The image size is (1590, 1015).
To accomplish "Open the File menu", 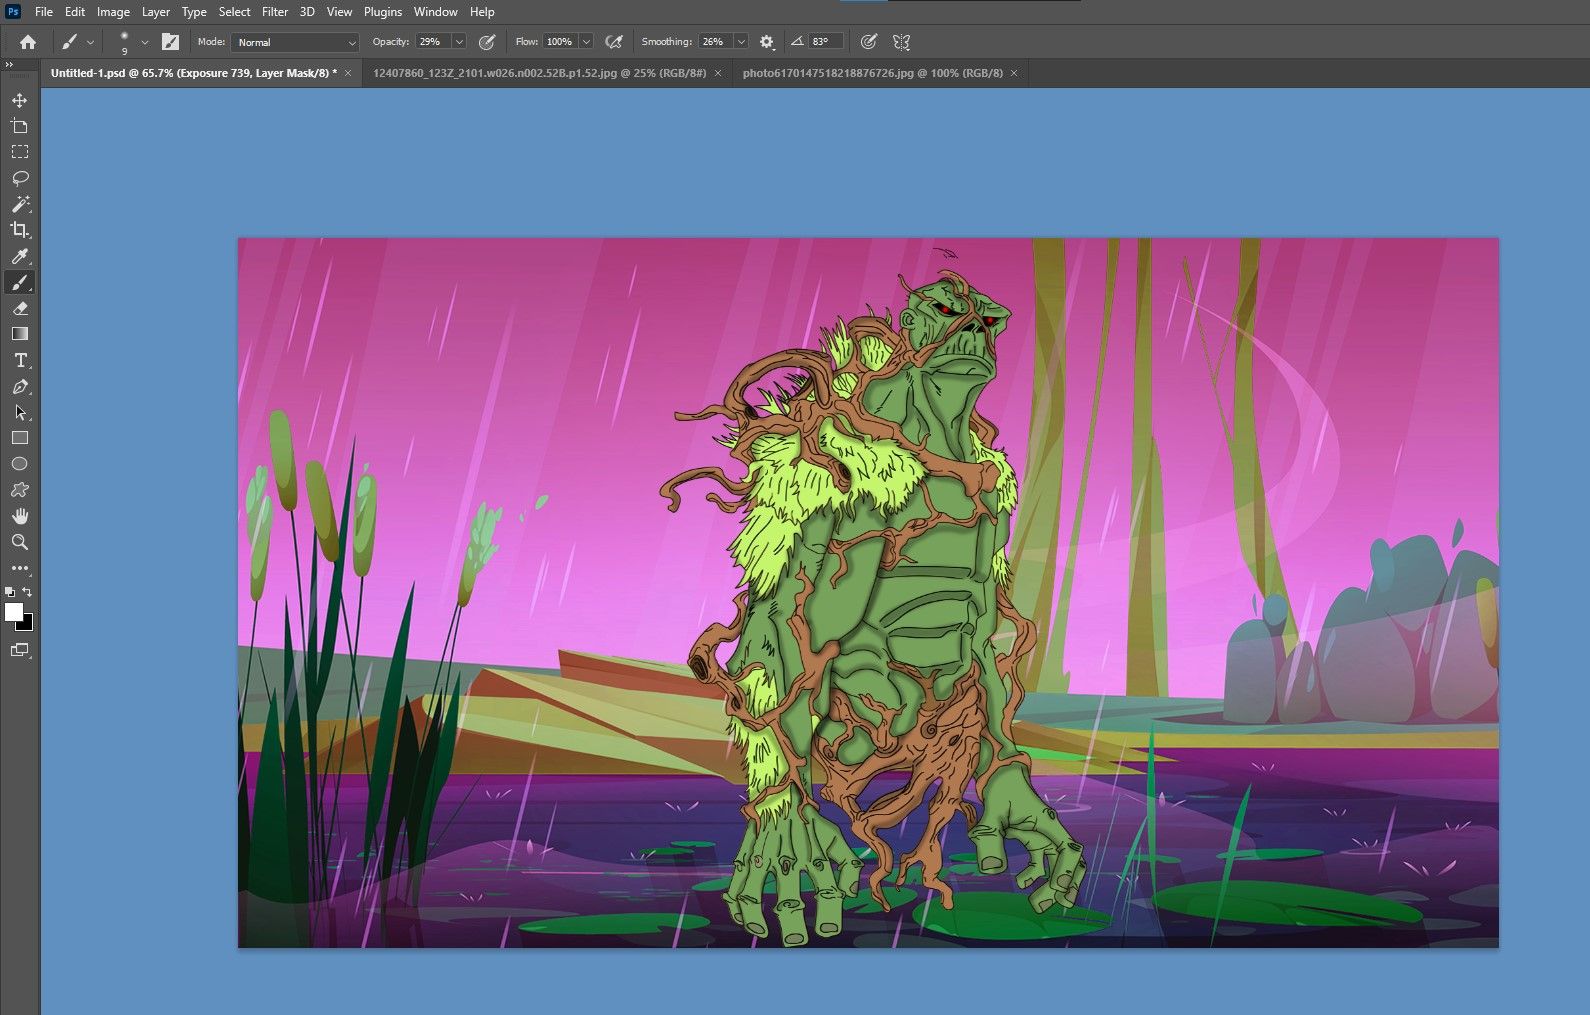I will (x=44, y=12).
